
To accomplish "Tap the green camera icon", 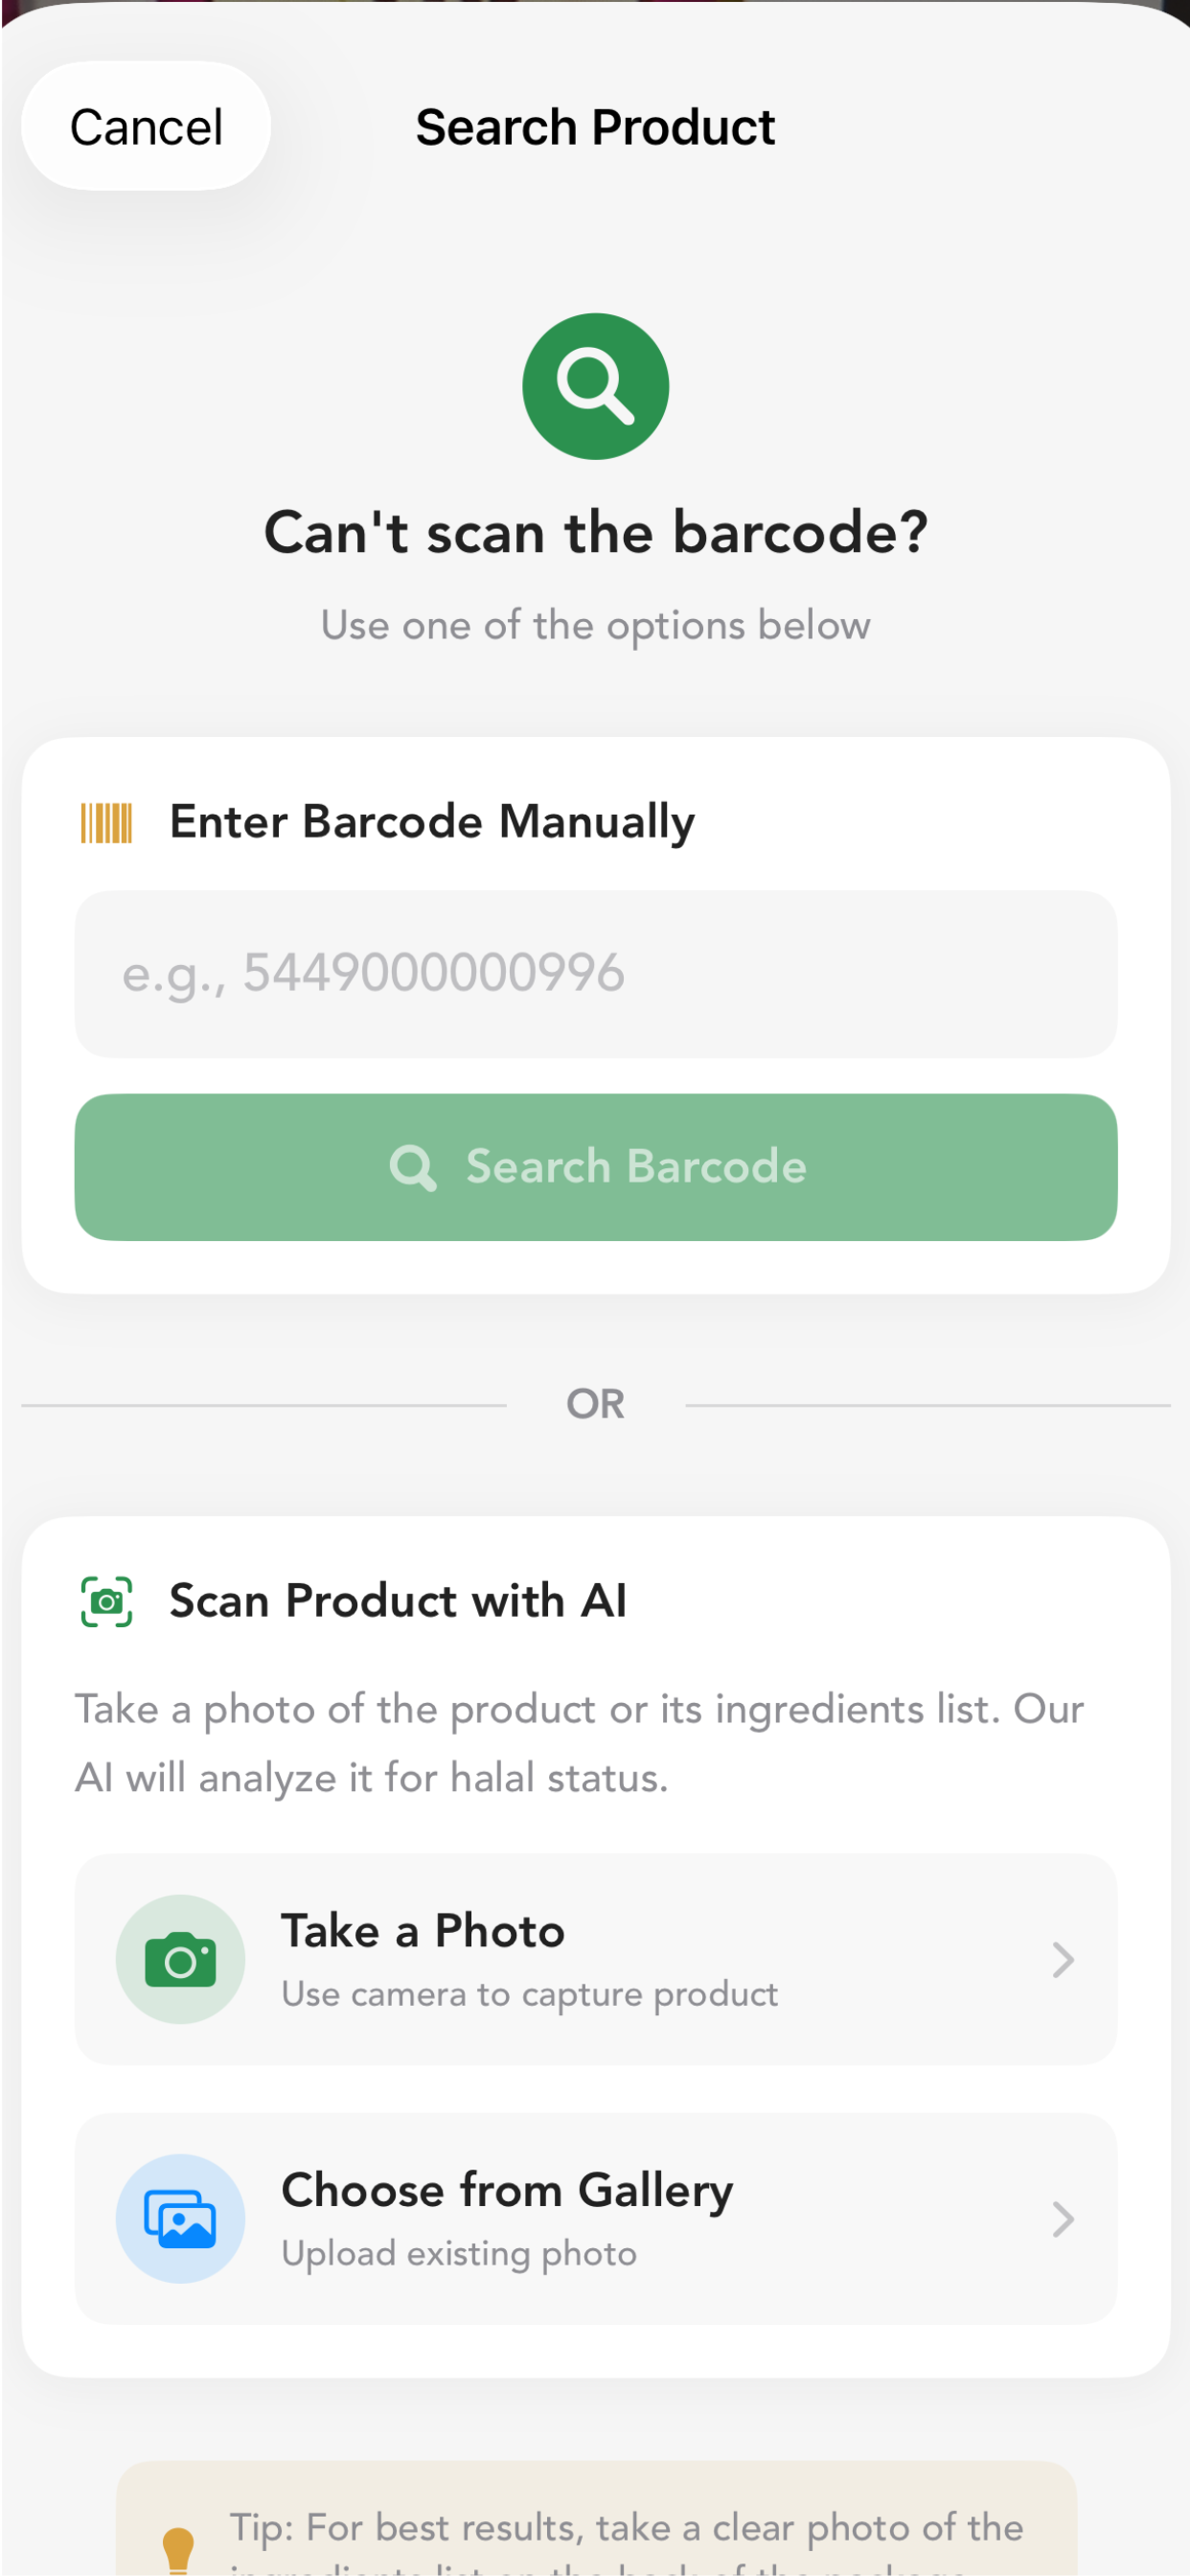I will pos(180,1959).
